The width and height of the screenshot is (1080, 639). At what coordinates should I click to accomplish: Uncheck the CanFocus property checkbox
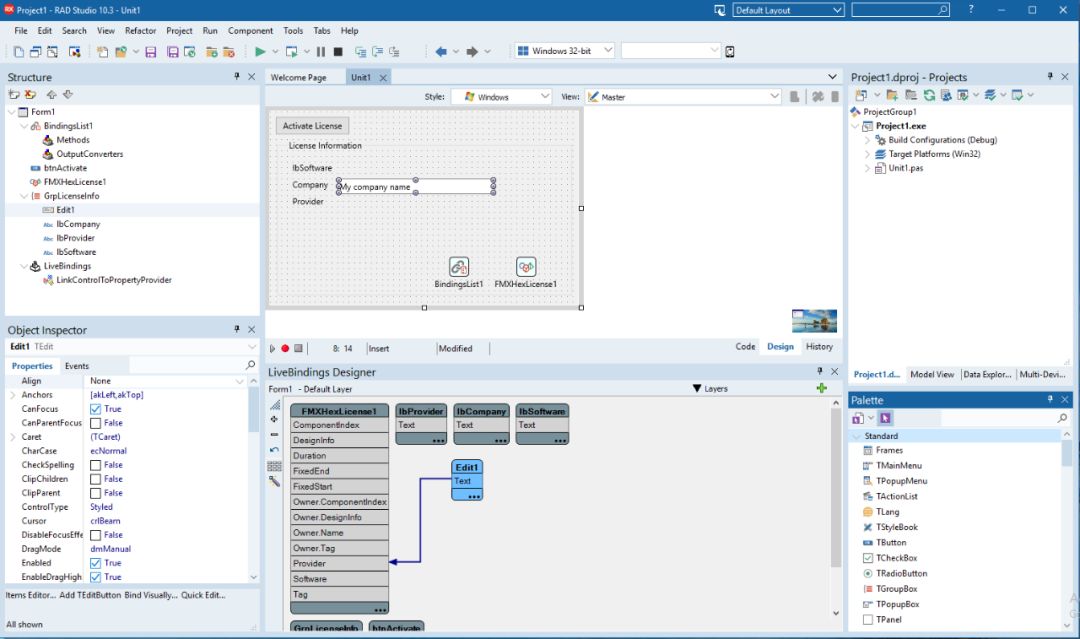96,409
